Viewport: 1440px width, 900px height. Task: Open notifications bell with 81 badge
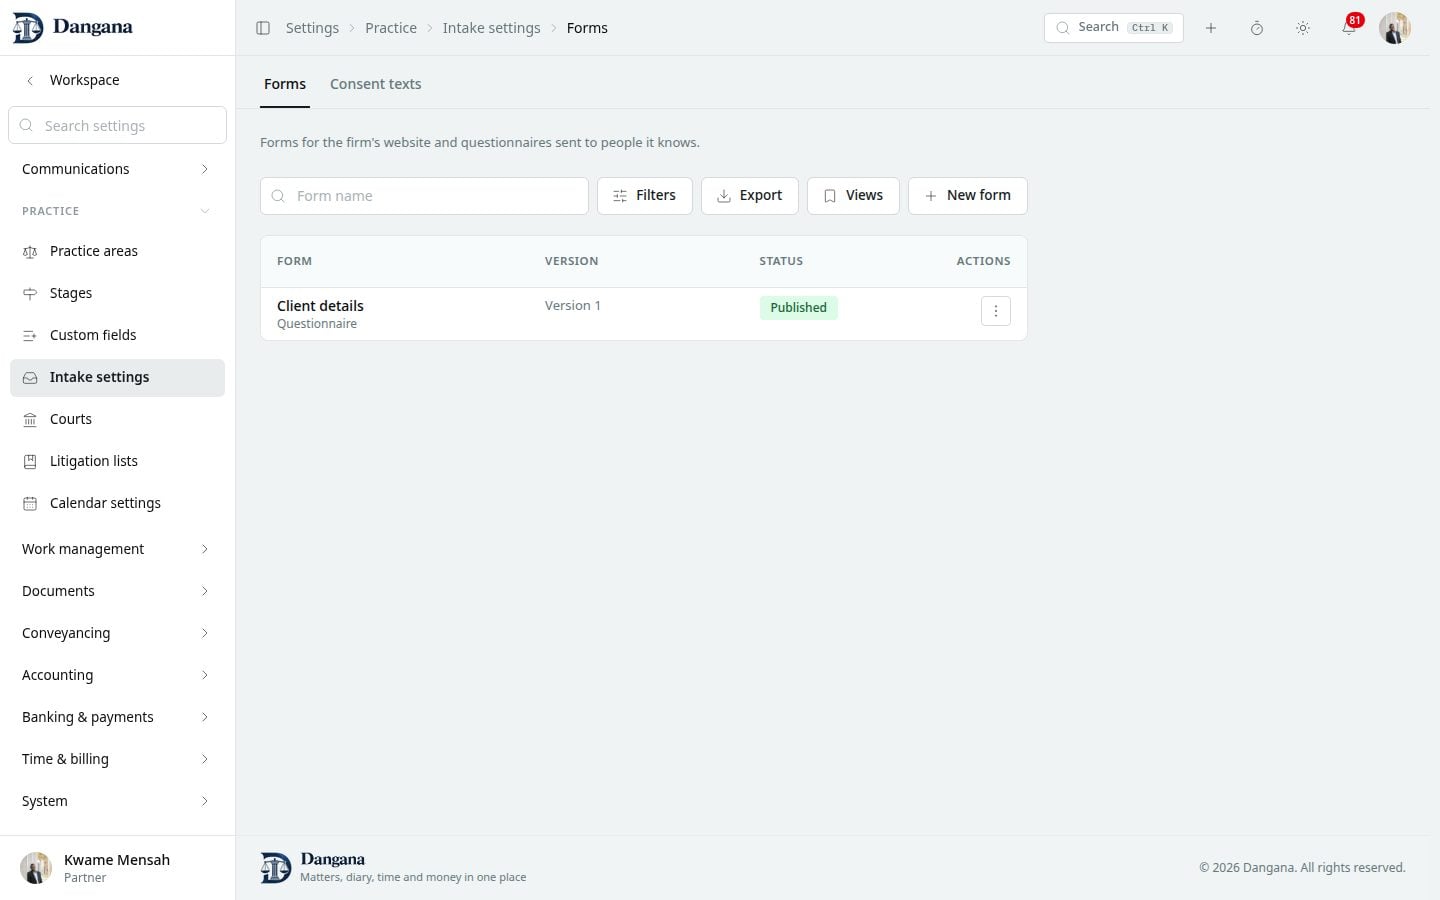click(1349, 28)
